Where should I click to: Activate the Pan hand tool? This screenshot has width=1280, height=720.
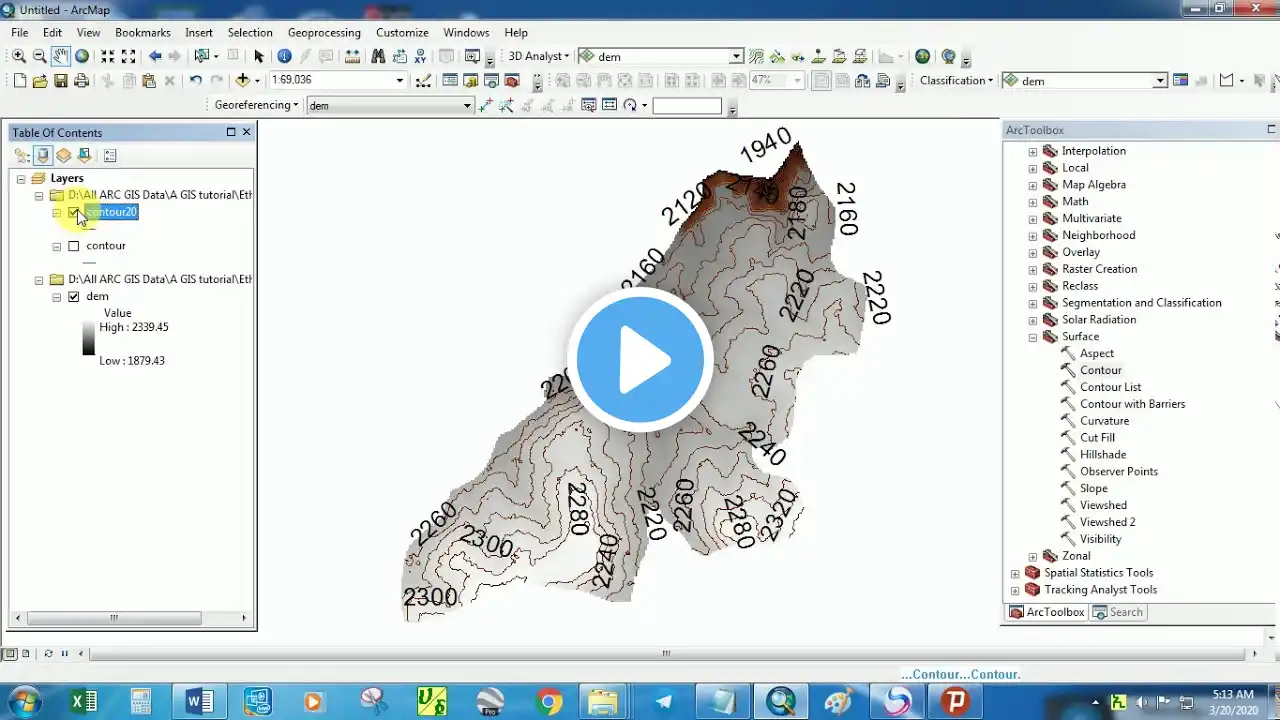click(60, 56)
